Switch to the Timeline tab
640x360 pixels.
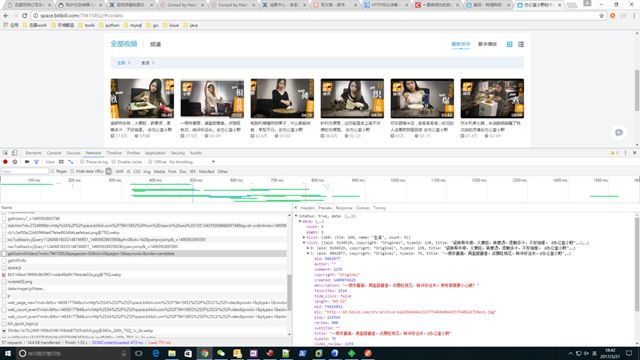pos(114,153)
